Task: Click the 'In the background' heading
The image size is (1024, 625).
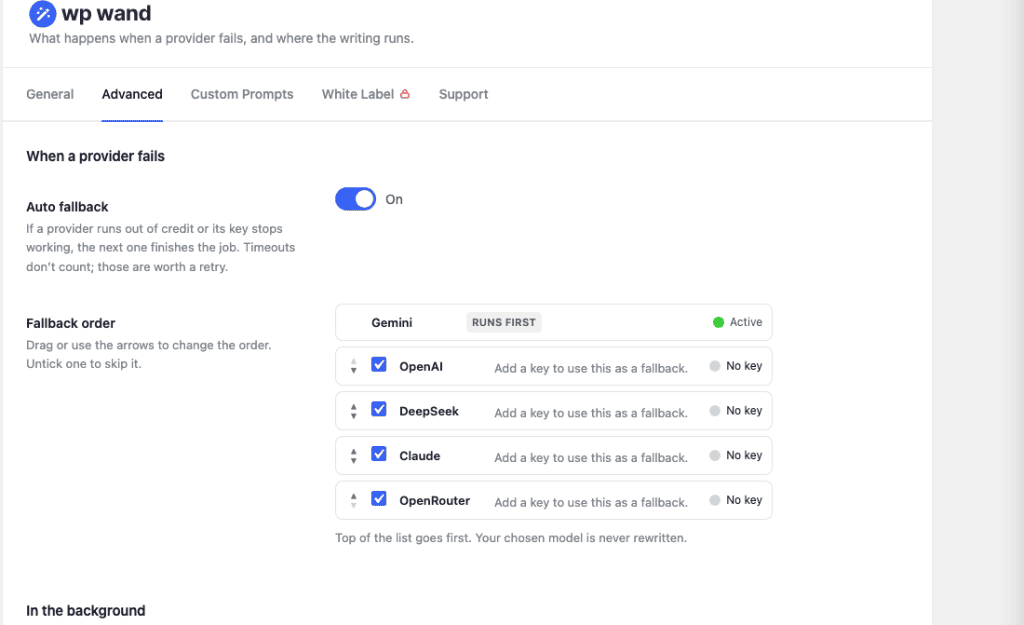Action: point(86,611)
